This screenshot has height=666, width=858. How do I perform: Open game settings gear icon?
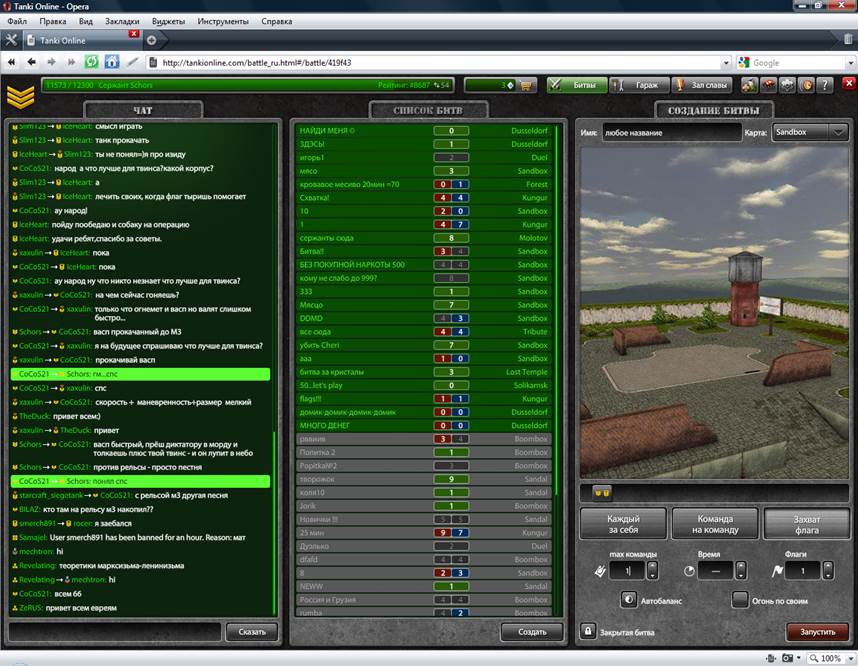(787, 85)
